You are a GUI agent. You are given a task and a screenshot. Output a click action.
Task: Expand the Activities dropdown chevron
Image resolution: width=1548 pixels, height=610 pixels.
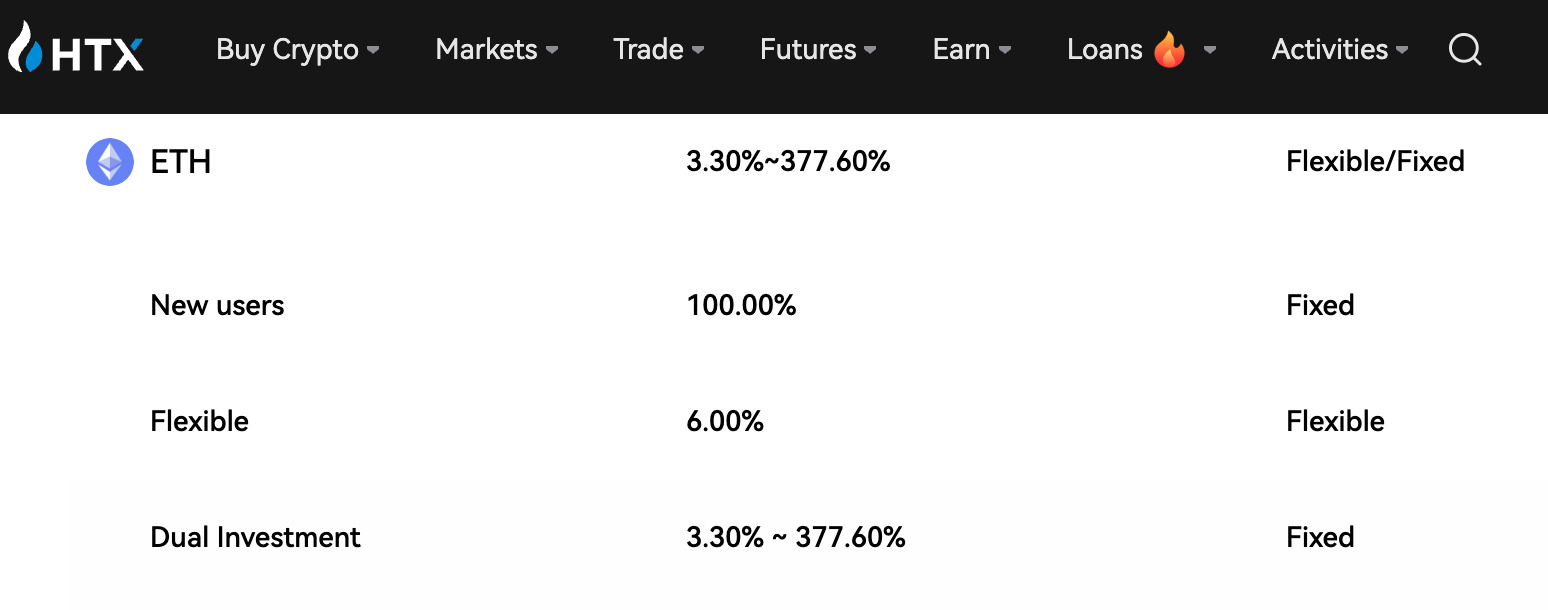pos(1403,50)
